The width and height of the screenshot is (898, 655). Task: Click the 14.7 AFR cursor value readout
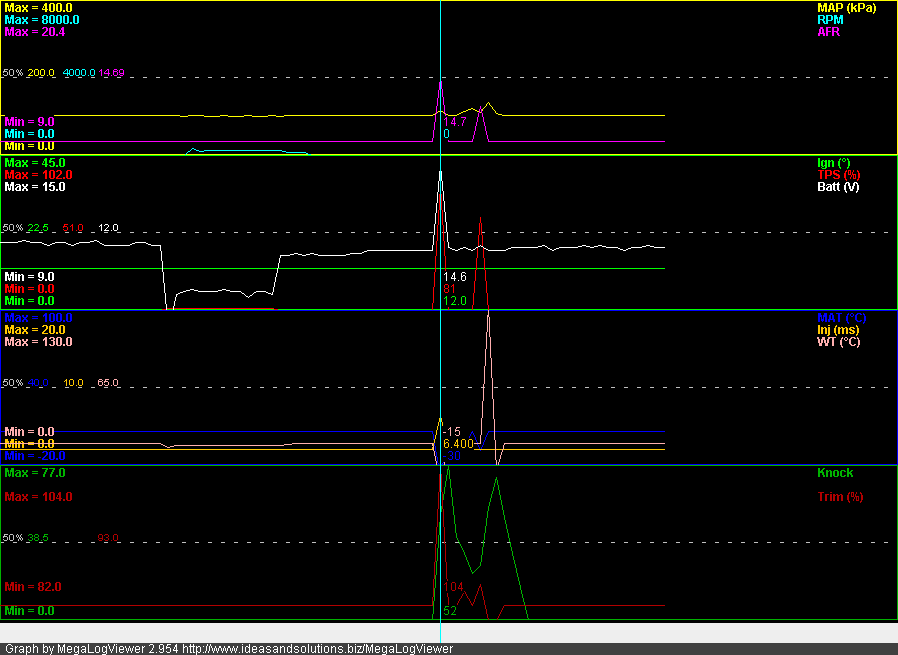click(455, 122)
